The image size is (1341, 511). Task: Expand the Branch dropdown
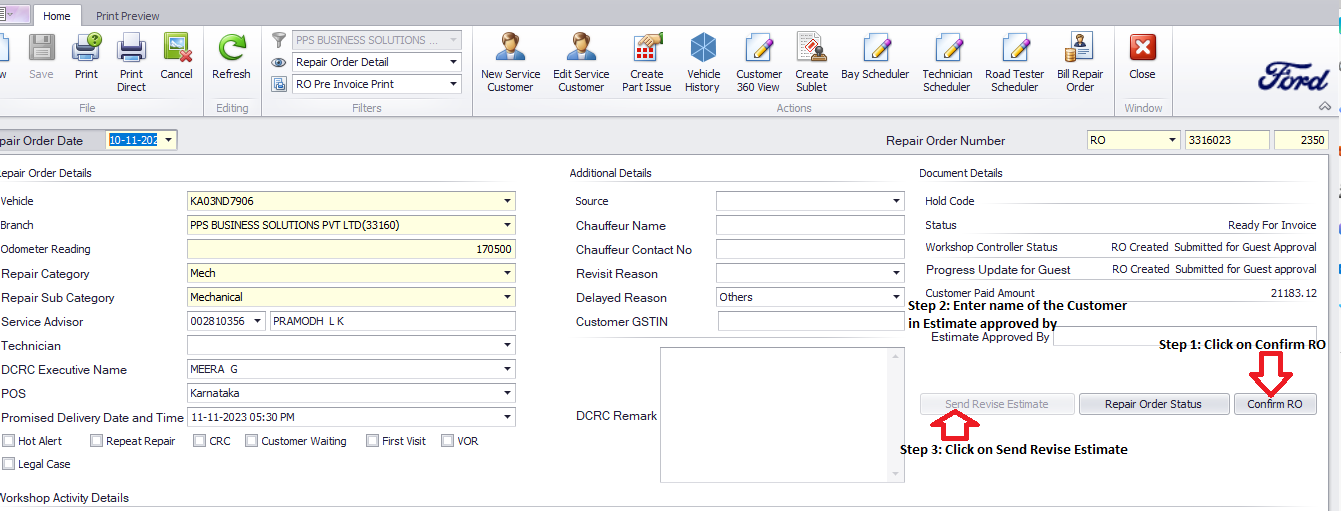[508, 225]
